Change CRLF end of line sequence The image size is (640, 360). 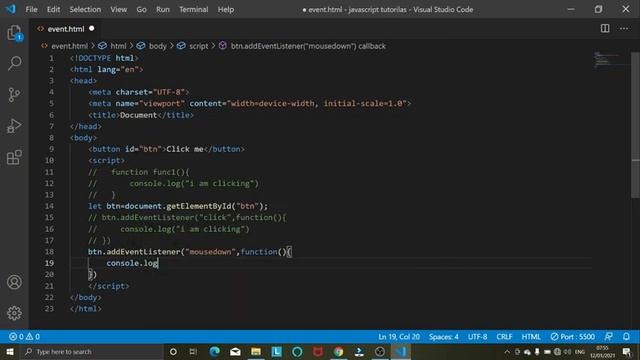[x=504, y=337]
